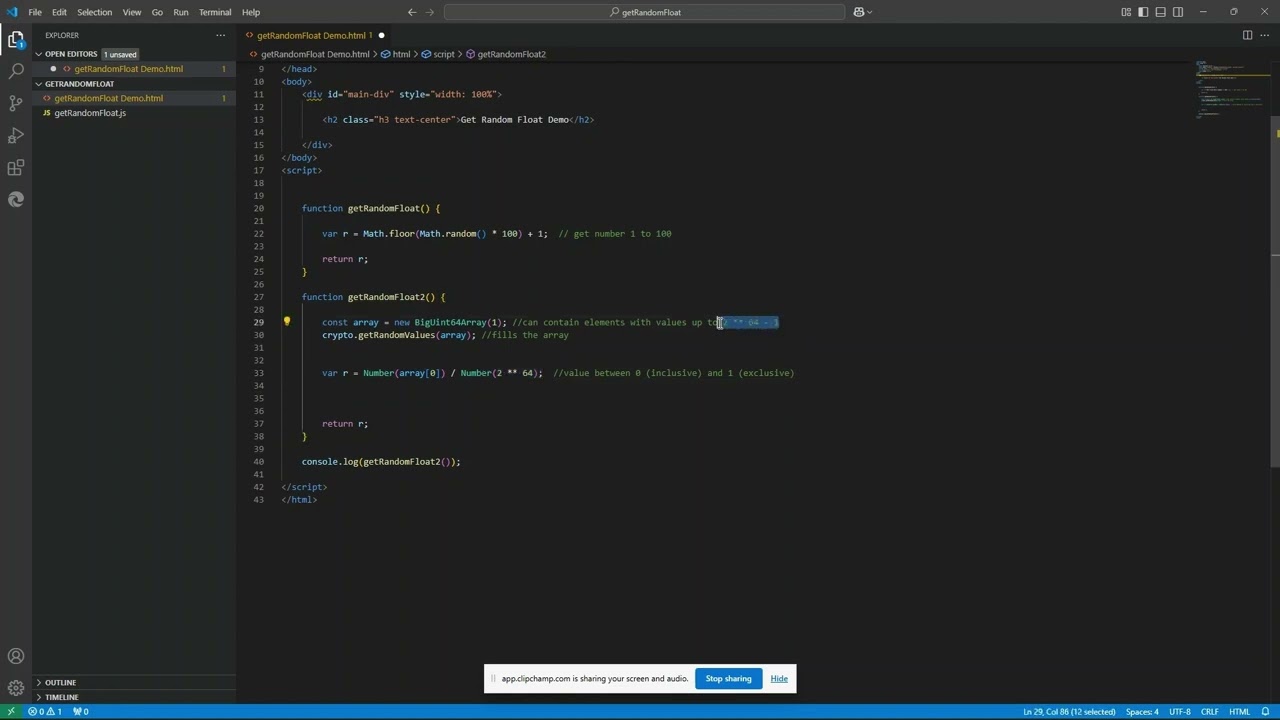Open the editor More Actions ellipsis

click(1265, 35)
